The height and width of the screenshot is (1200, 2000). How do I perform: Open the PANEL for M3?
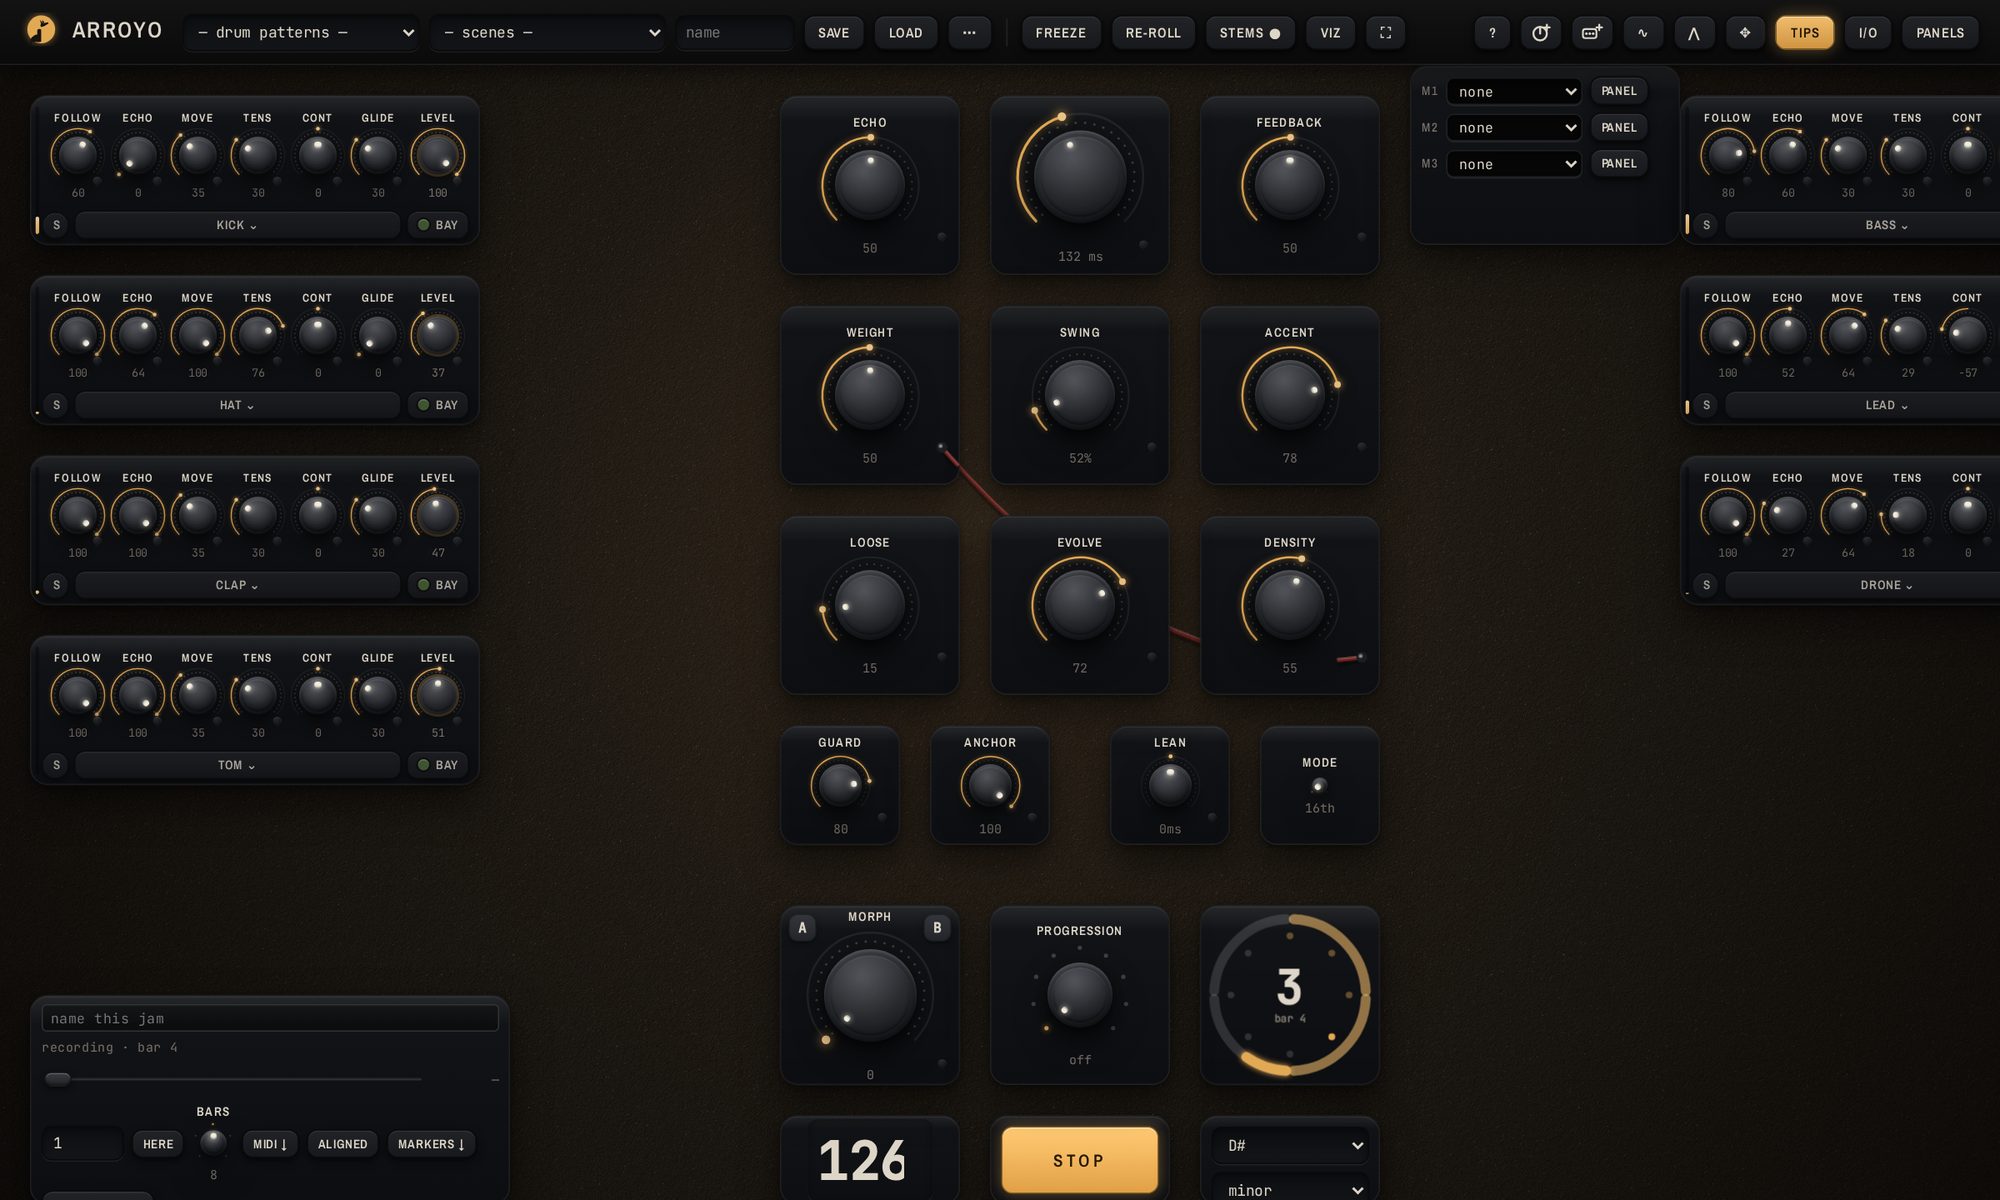click(x=1619, y=163)
